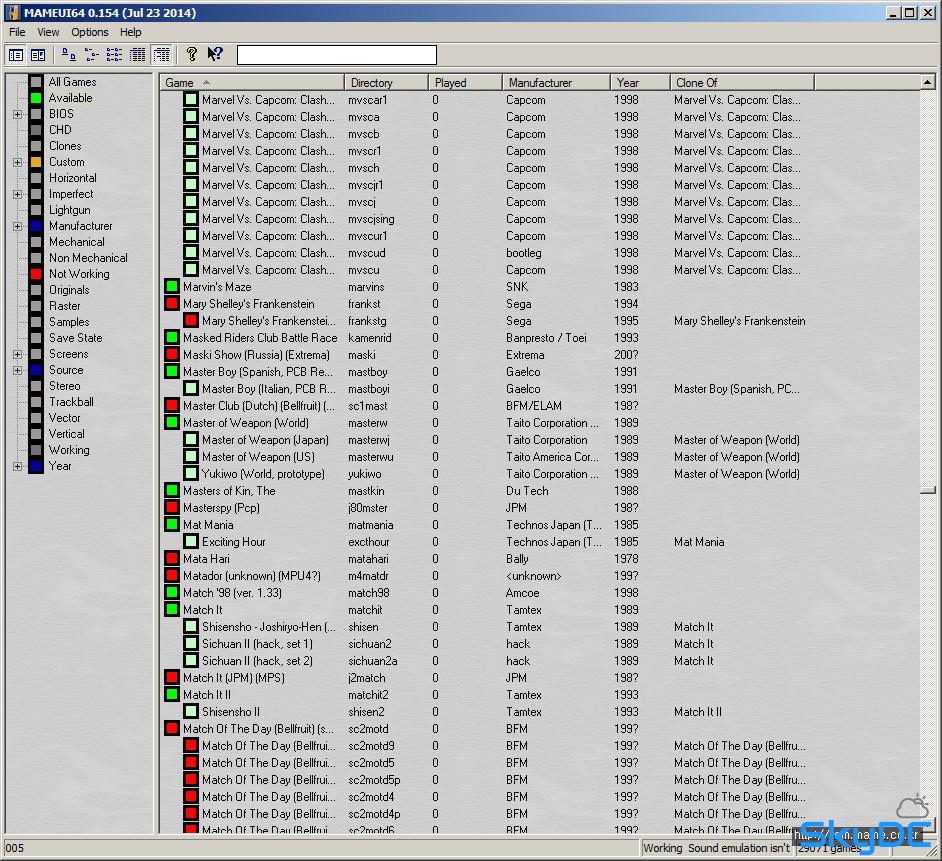Click the red icon beside Masterspy (Pcp)
Viewport: 942px width, 861px height.
coord(172,508)
